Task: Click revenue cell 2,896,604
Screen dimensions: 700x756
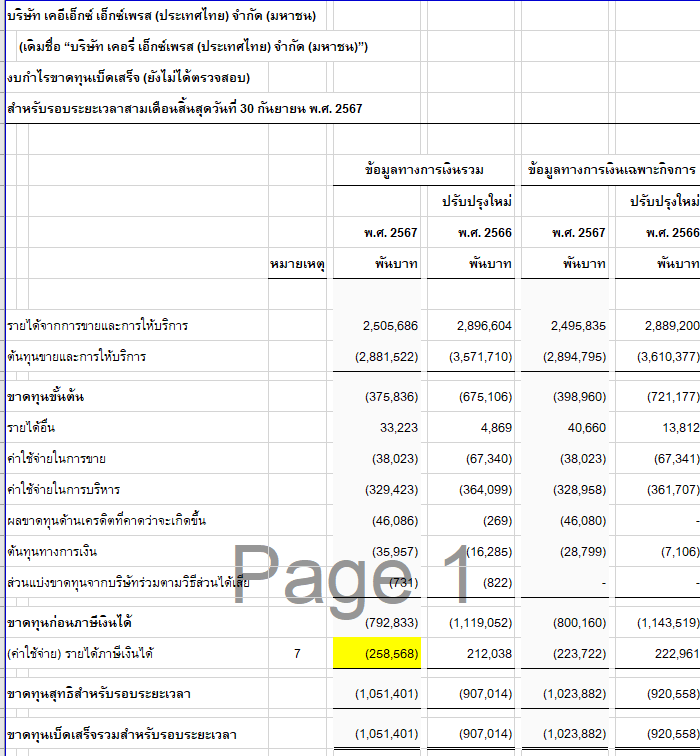Action: pyautogui.click(x=484, y=326)
